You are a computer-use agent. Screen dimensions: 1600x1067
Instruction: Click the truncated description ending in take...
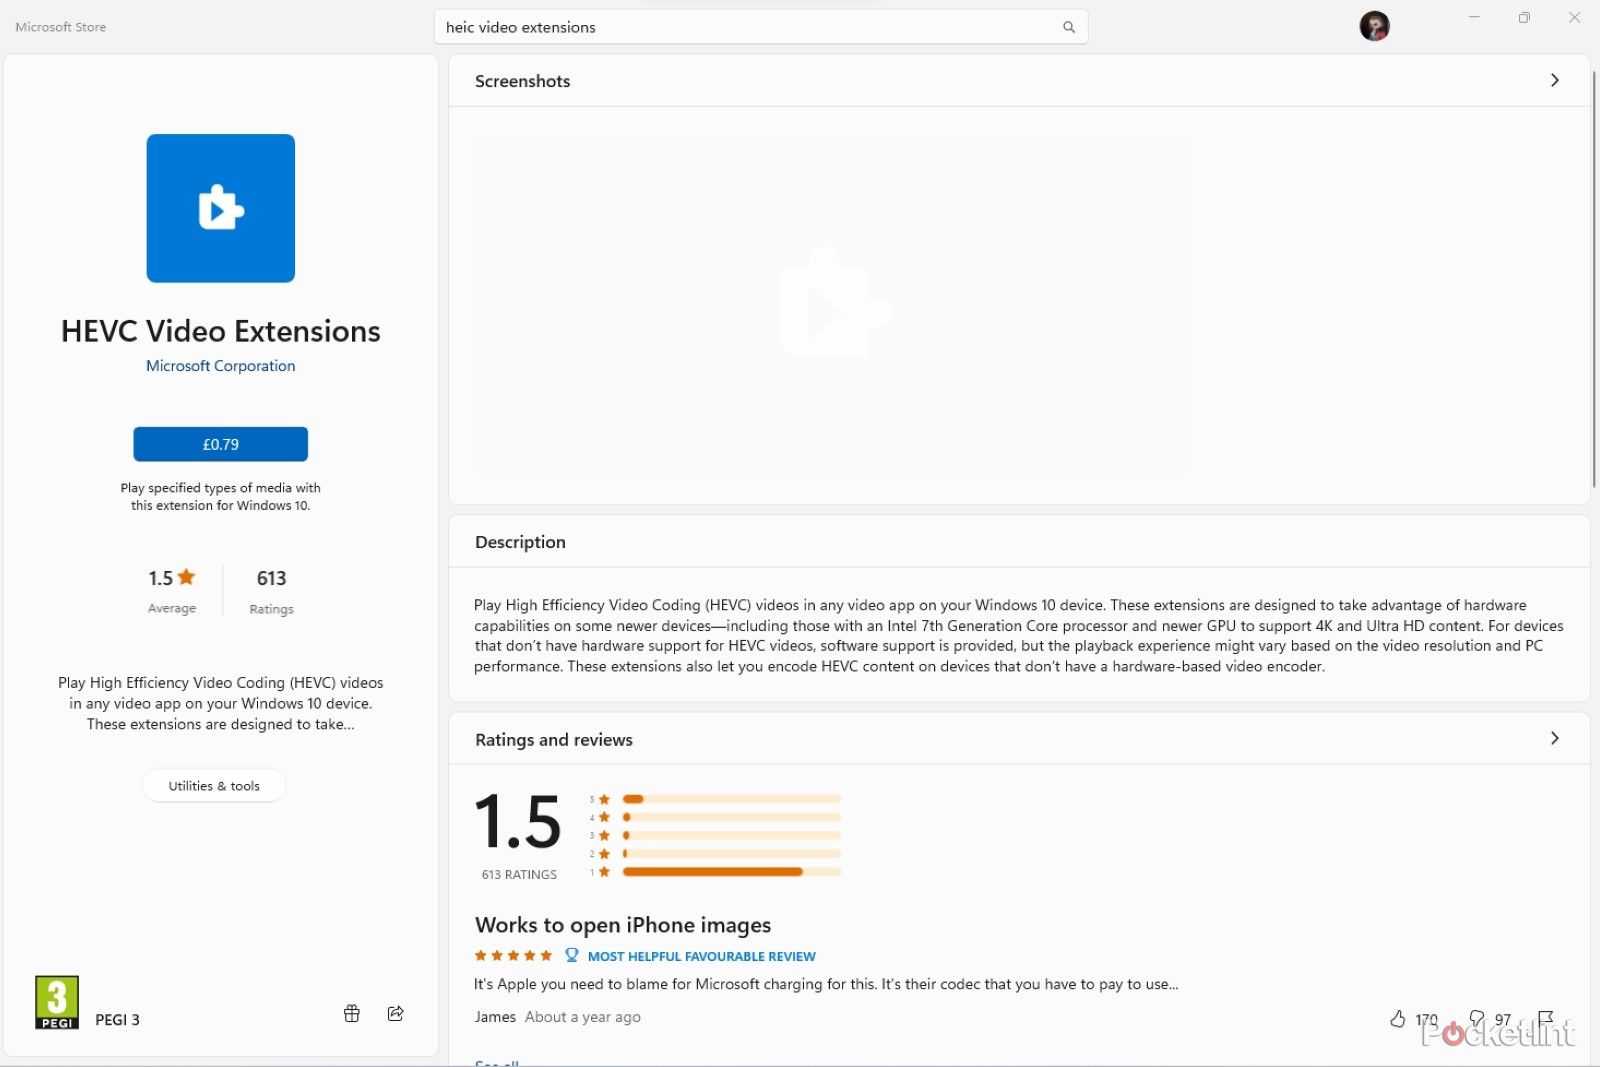[221, 703]
